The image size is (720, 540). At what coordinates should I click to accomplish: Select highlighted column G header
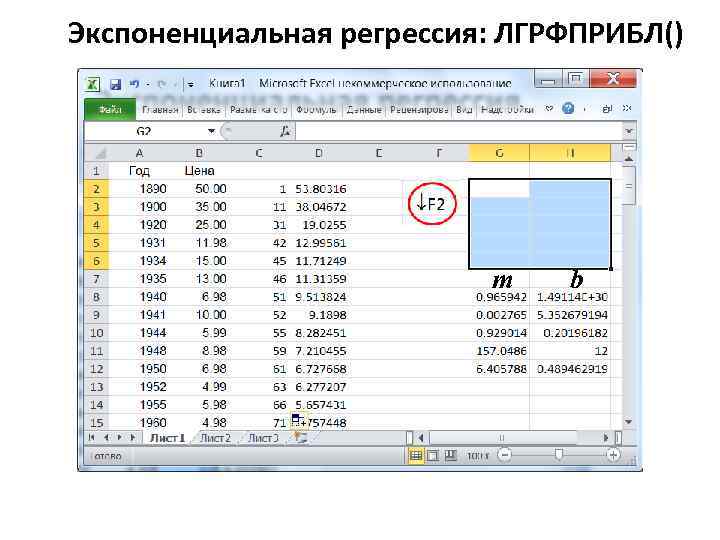tap(499, 153)
